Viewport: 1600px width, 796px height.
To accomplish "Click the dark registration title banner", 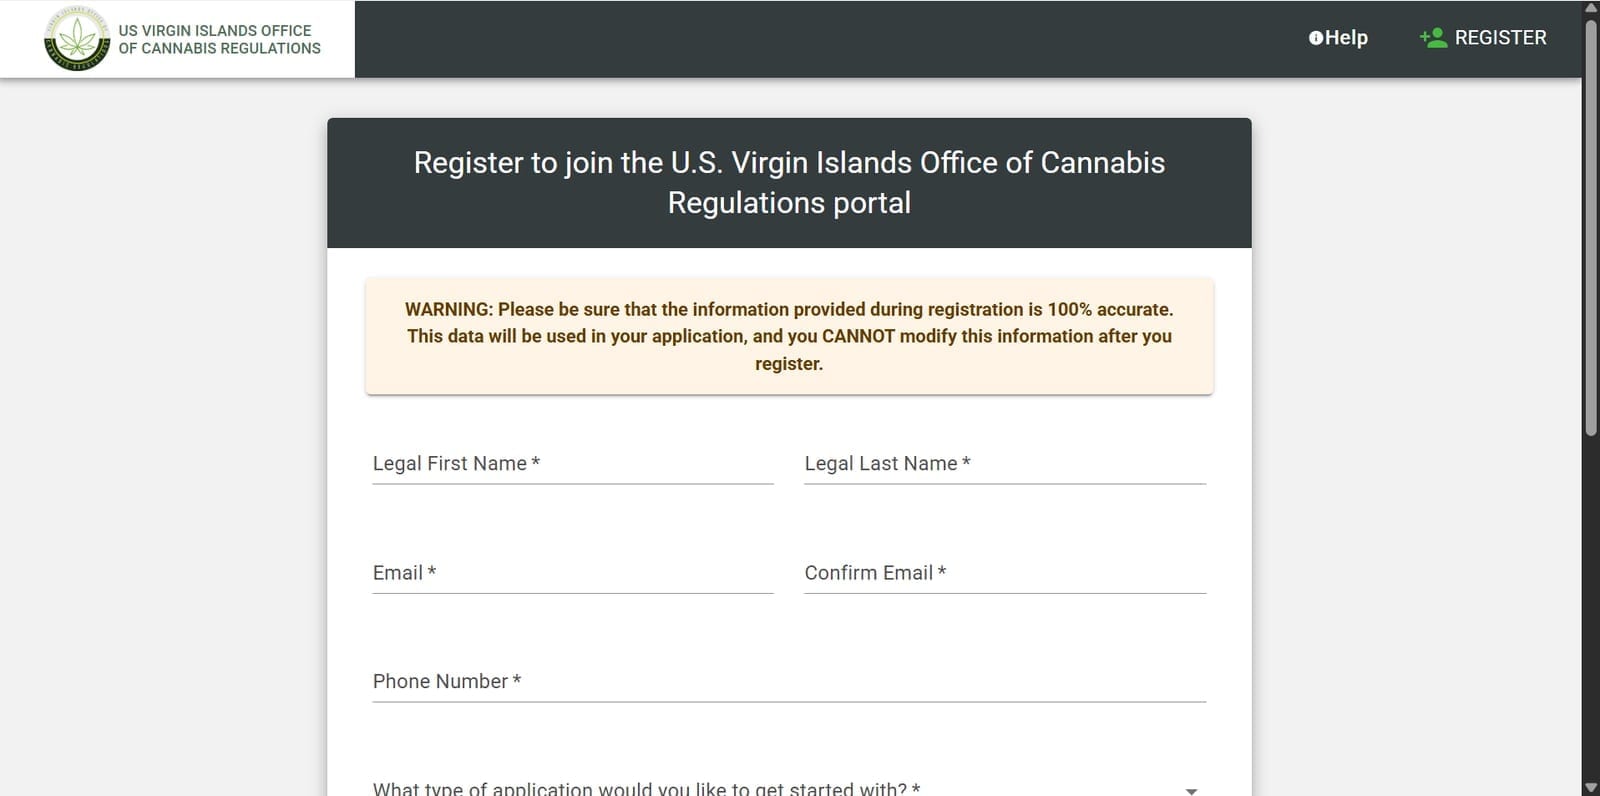I will pyautogui.click(x=789, y=182).
